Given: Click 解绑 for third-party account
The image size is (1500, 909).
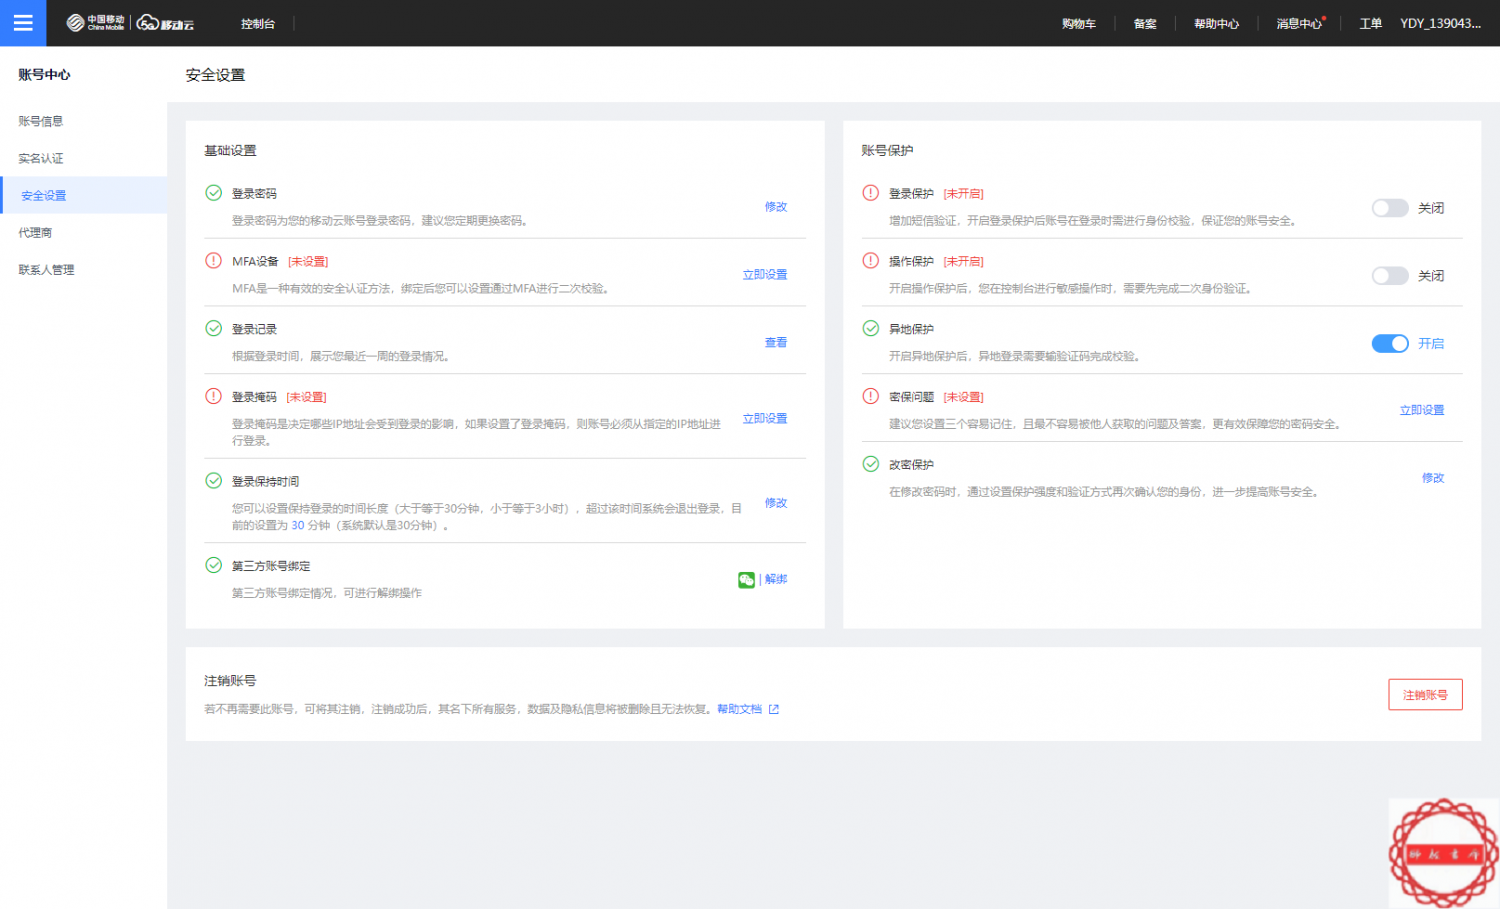Looking at the screenshot, I should click(776, 580).
